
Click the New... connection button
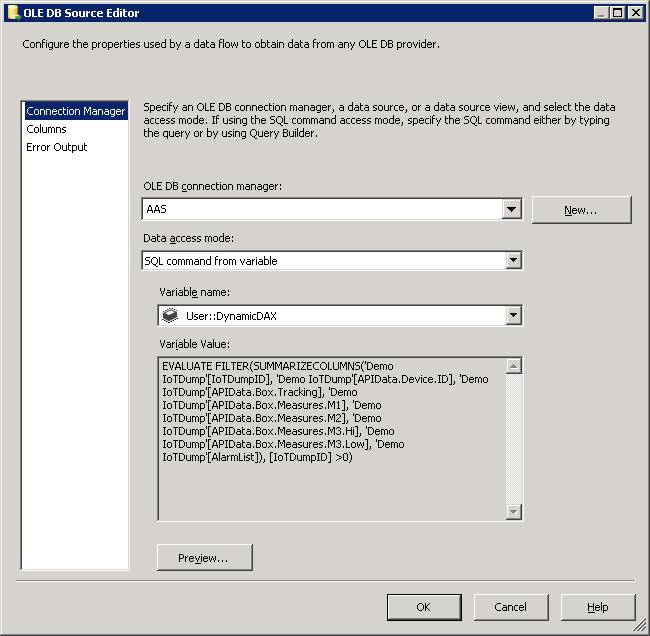click(581, 210)
